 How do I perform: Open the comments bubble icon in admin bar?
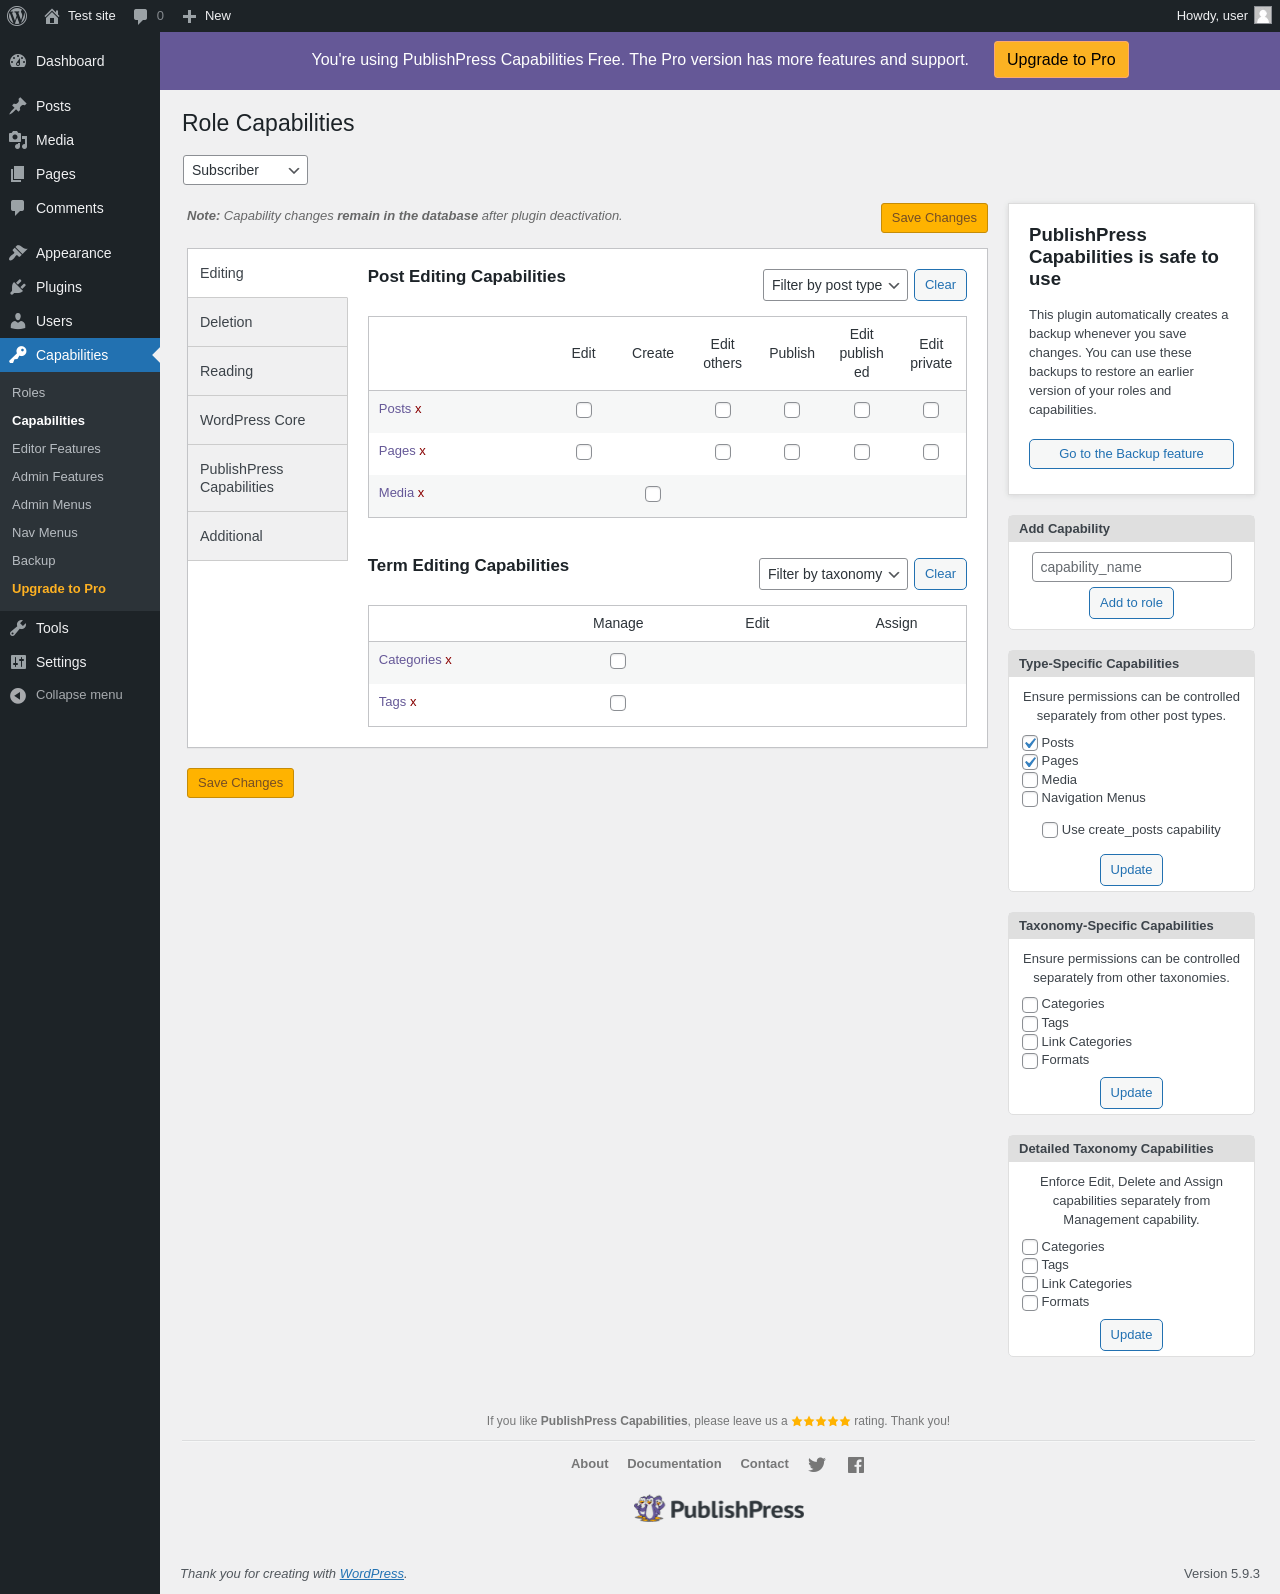pos(140,16)
